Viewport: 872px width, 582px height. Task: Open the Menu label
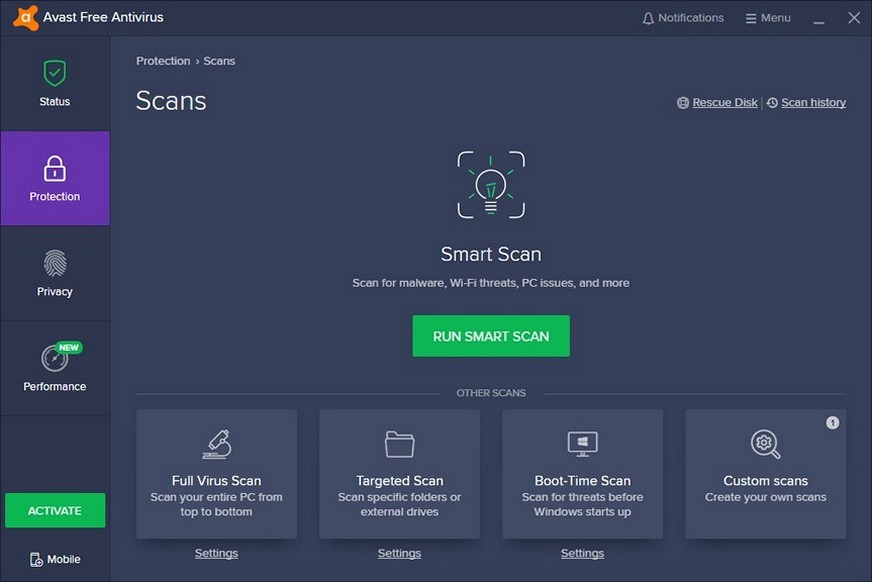(x=776, y=18)
